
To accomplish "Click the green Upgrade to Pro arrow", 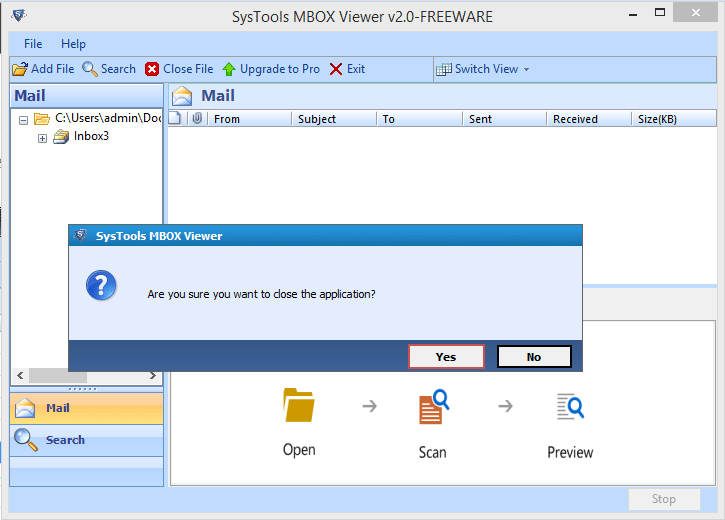I will click(x=229, y=69).
